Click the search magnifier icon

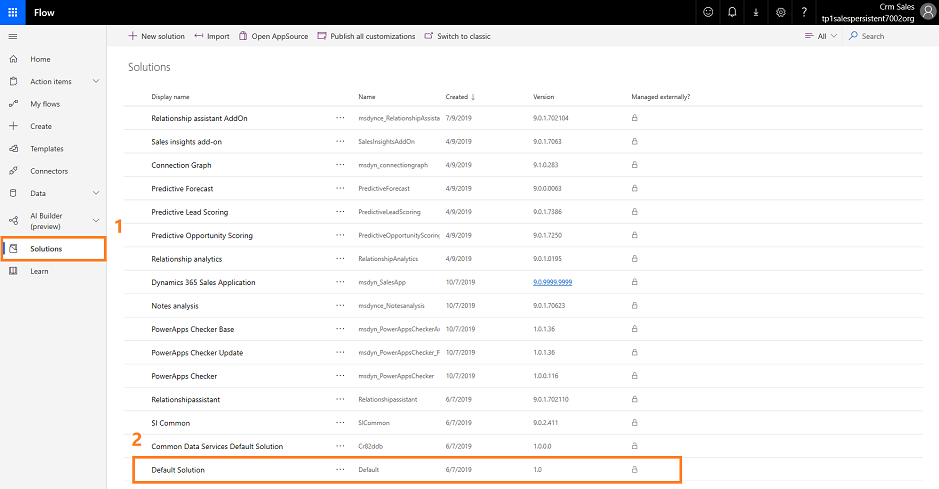tap(853, 36)
